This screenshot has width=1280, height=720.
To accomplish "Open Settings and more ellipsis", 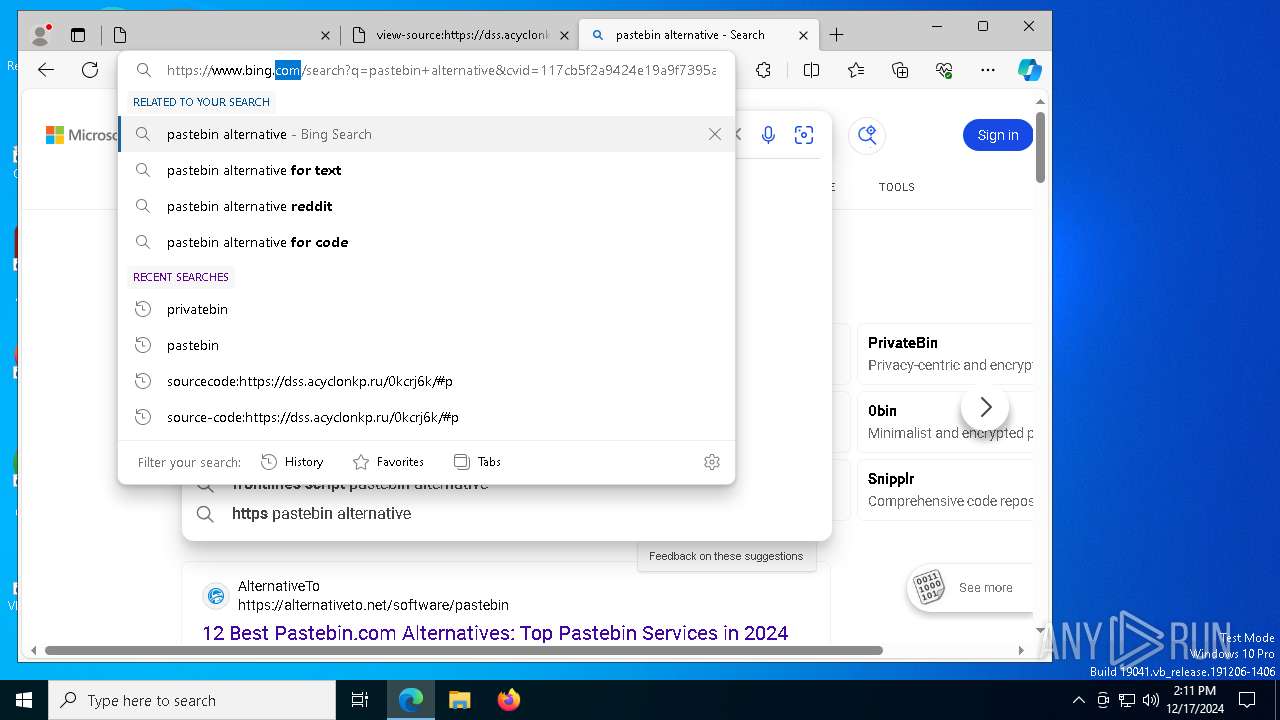I will pyautogui.click(x=988, y=70).
